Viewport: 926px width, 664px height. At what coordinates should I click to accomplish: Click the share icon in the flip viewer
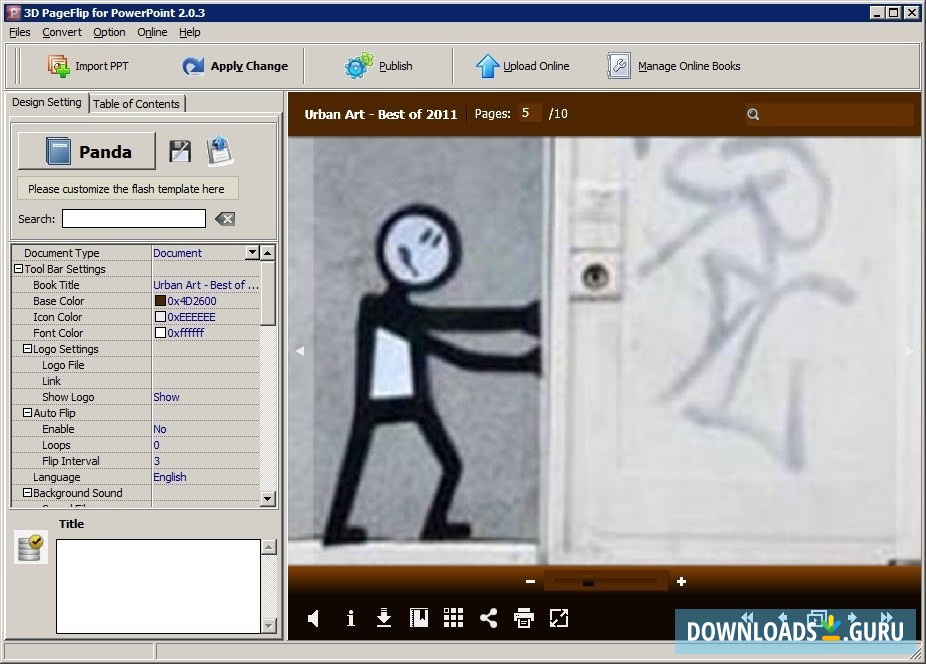[489, 618]
